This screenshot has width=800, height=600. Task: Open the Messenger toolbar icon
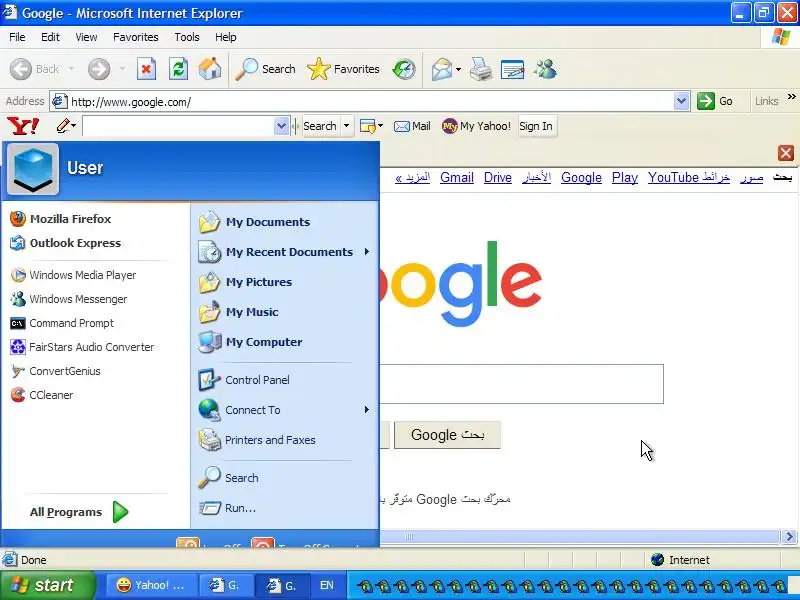pyautogui.click(x=545, y=69)
